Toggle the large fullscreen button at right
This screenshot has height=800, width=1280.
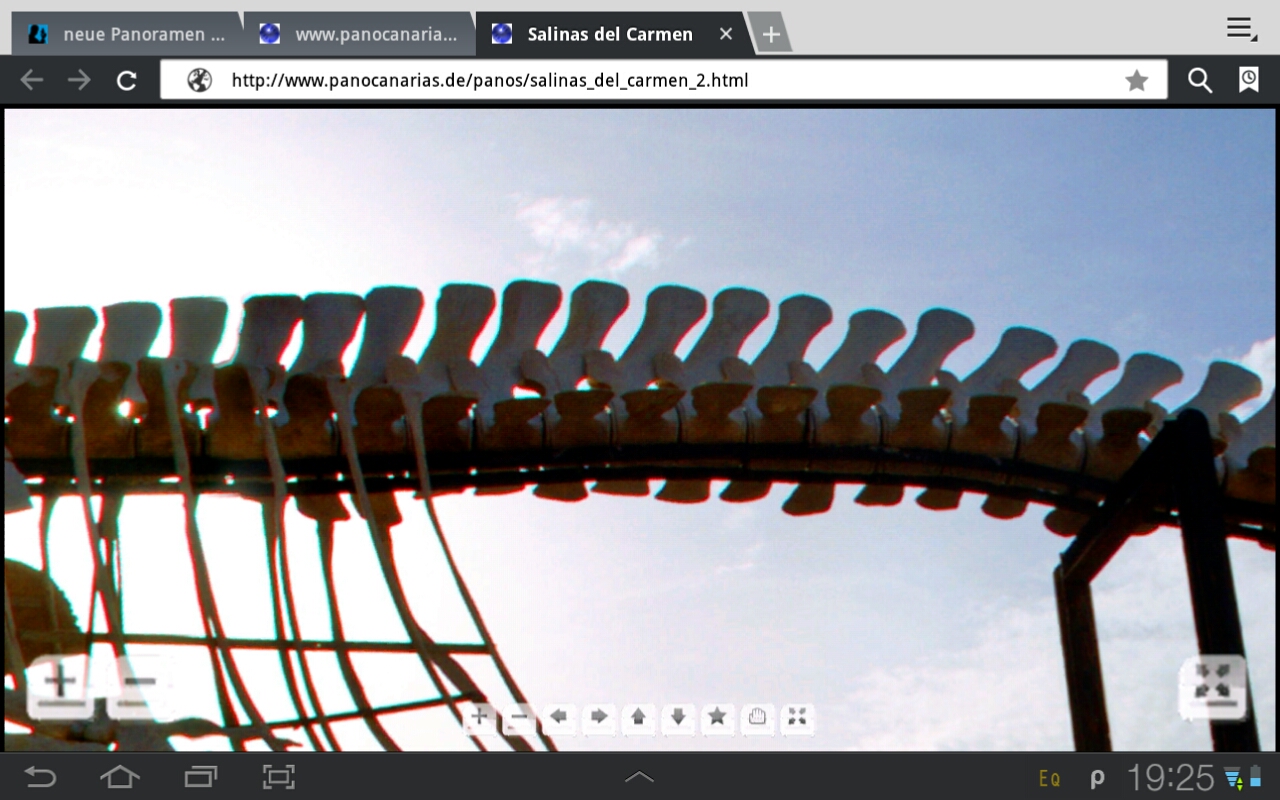1212,686
